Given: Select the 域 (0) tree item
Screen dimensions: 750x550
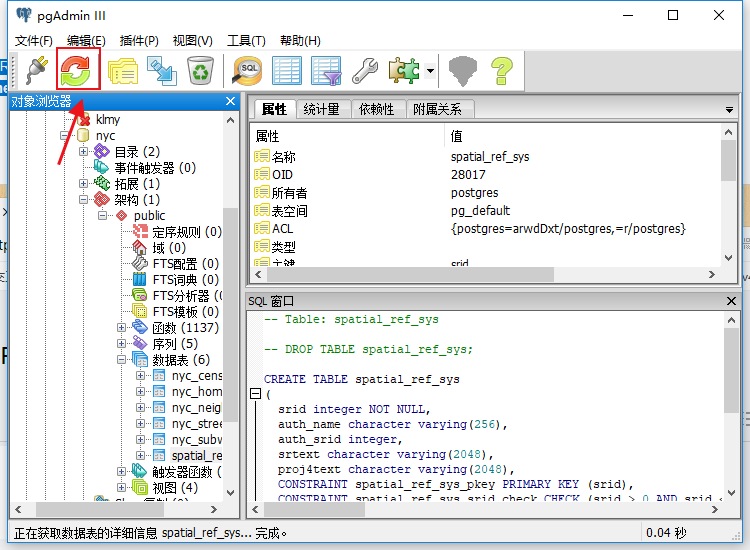Looking at the screenshot, I should (169, 248).
